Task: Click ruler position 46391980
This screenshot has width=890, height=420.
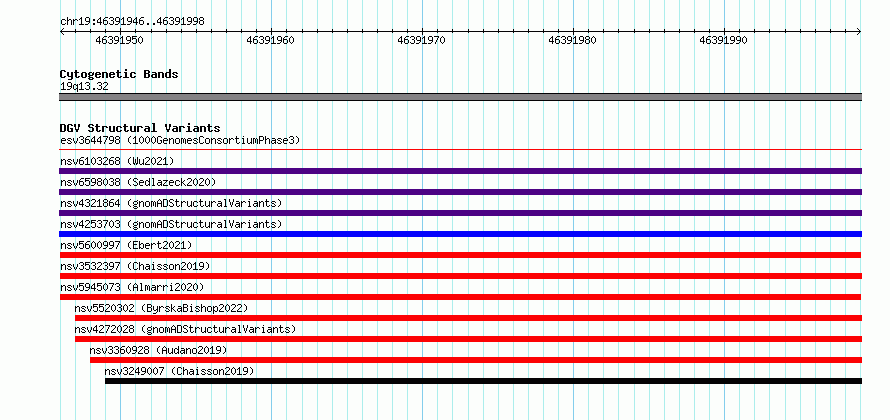Action: (x=572, y=40)
